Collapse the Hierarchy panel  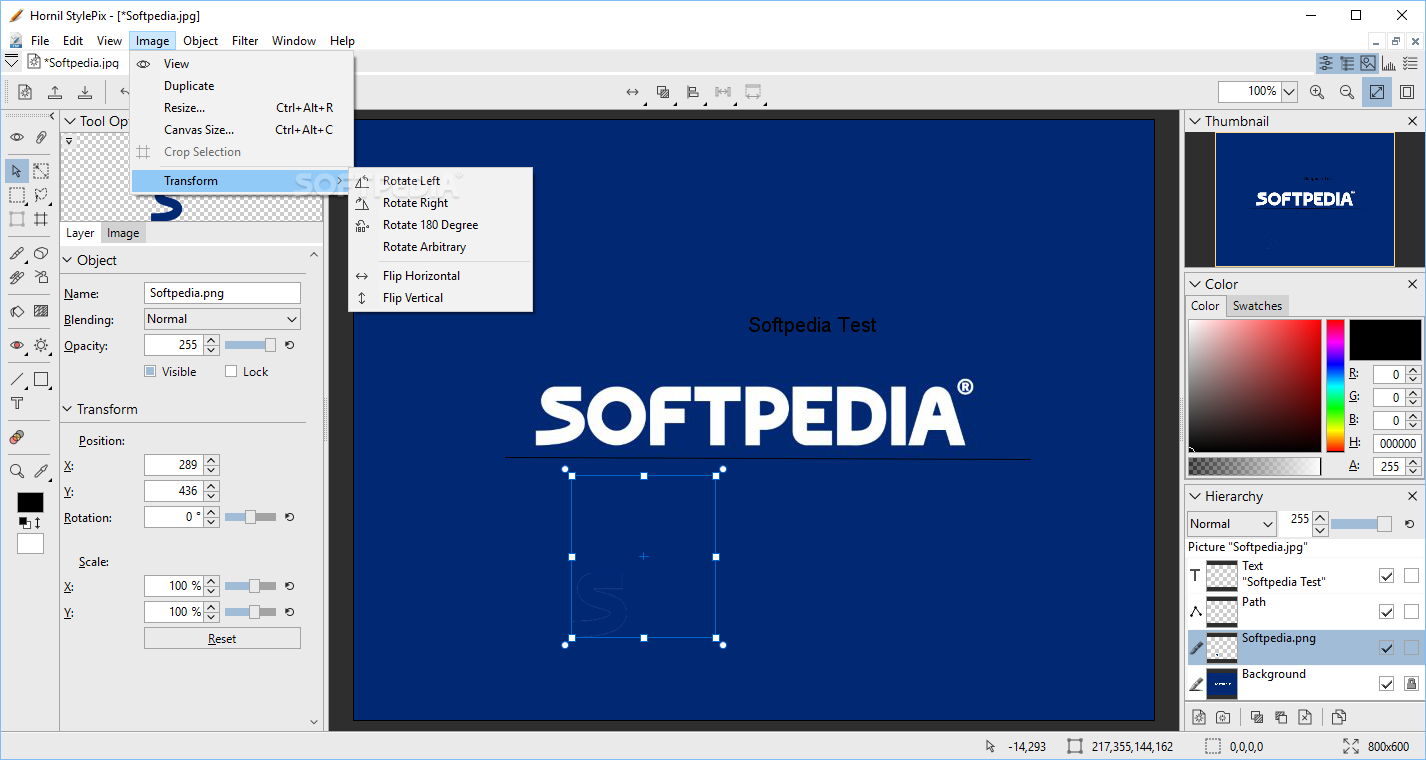(1194, 496)
